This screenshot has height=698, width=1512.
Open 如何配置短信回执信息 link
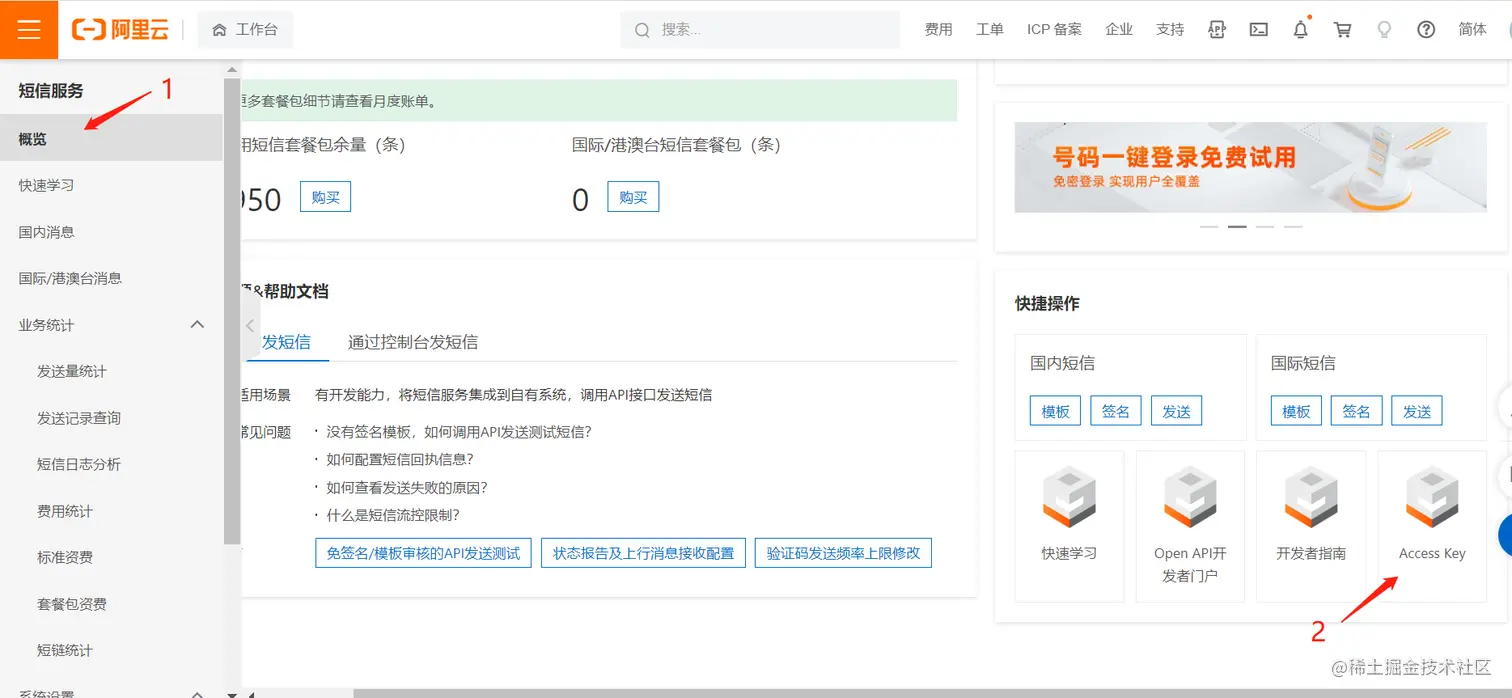(400, 460)
